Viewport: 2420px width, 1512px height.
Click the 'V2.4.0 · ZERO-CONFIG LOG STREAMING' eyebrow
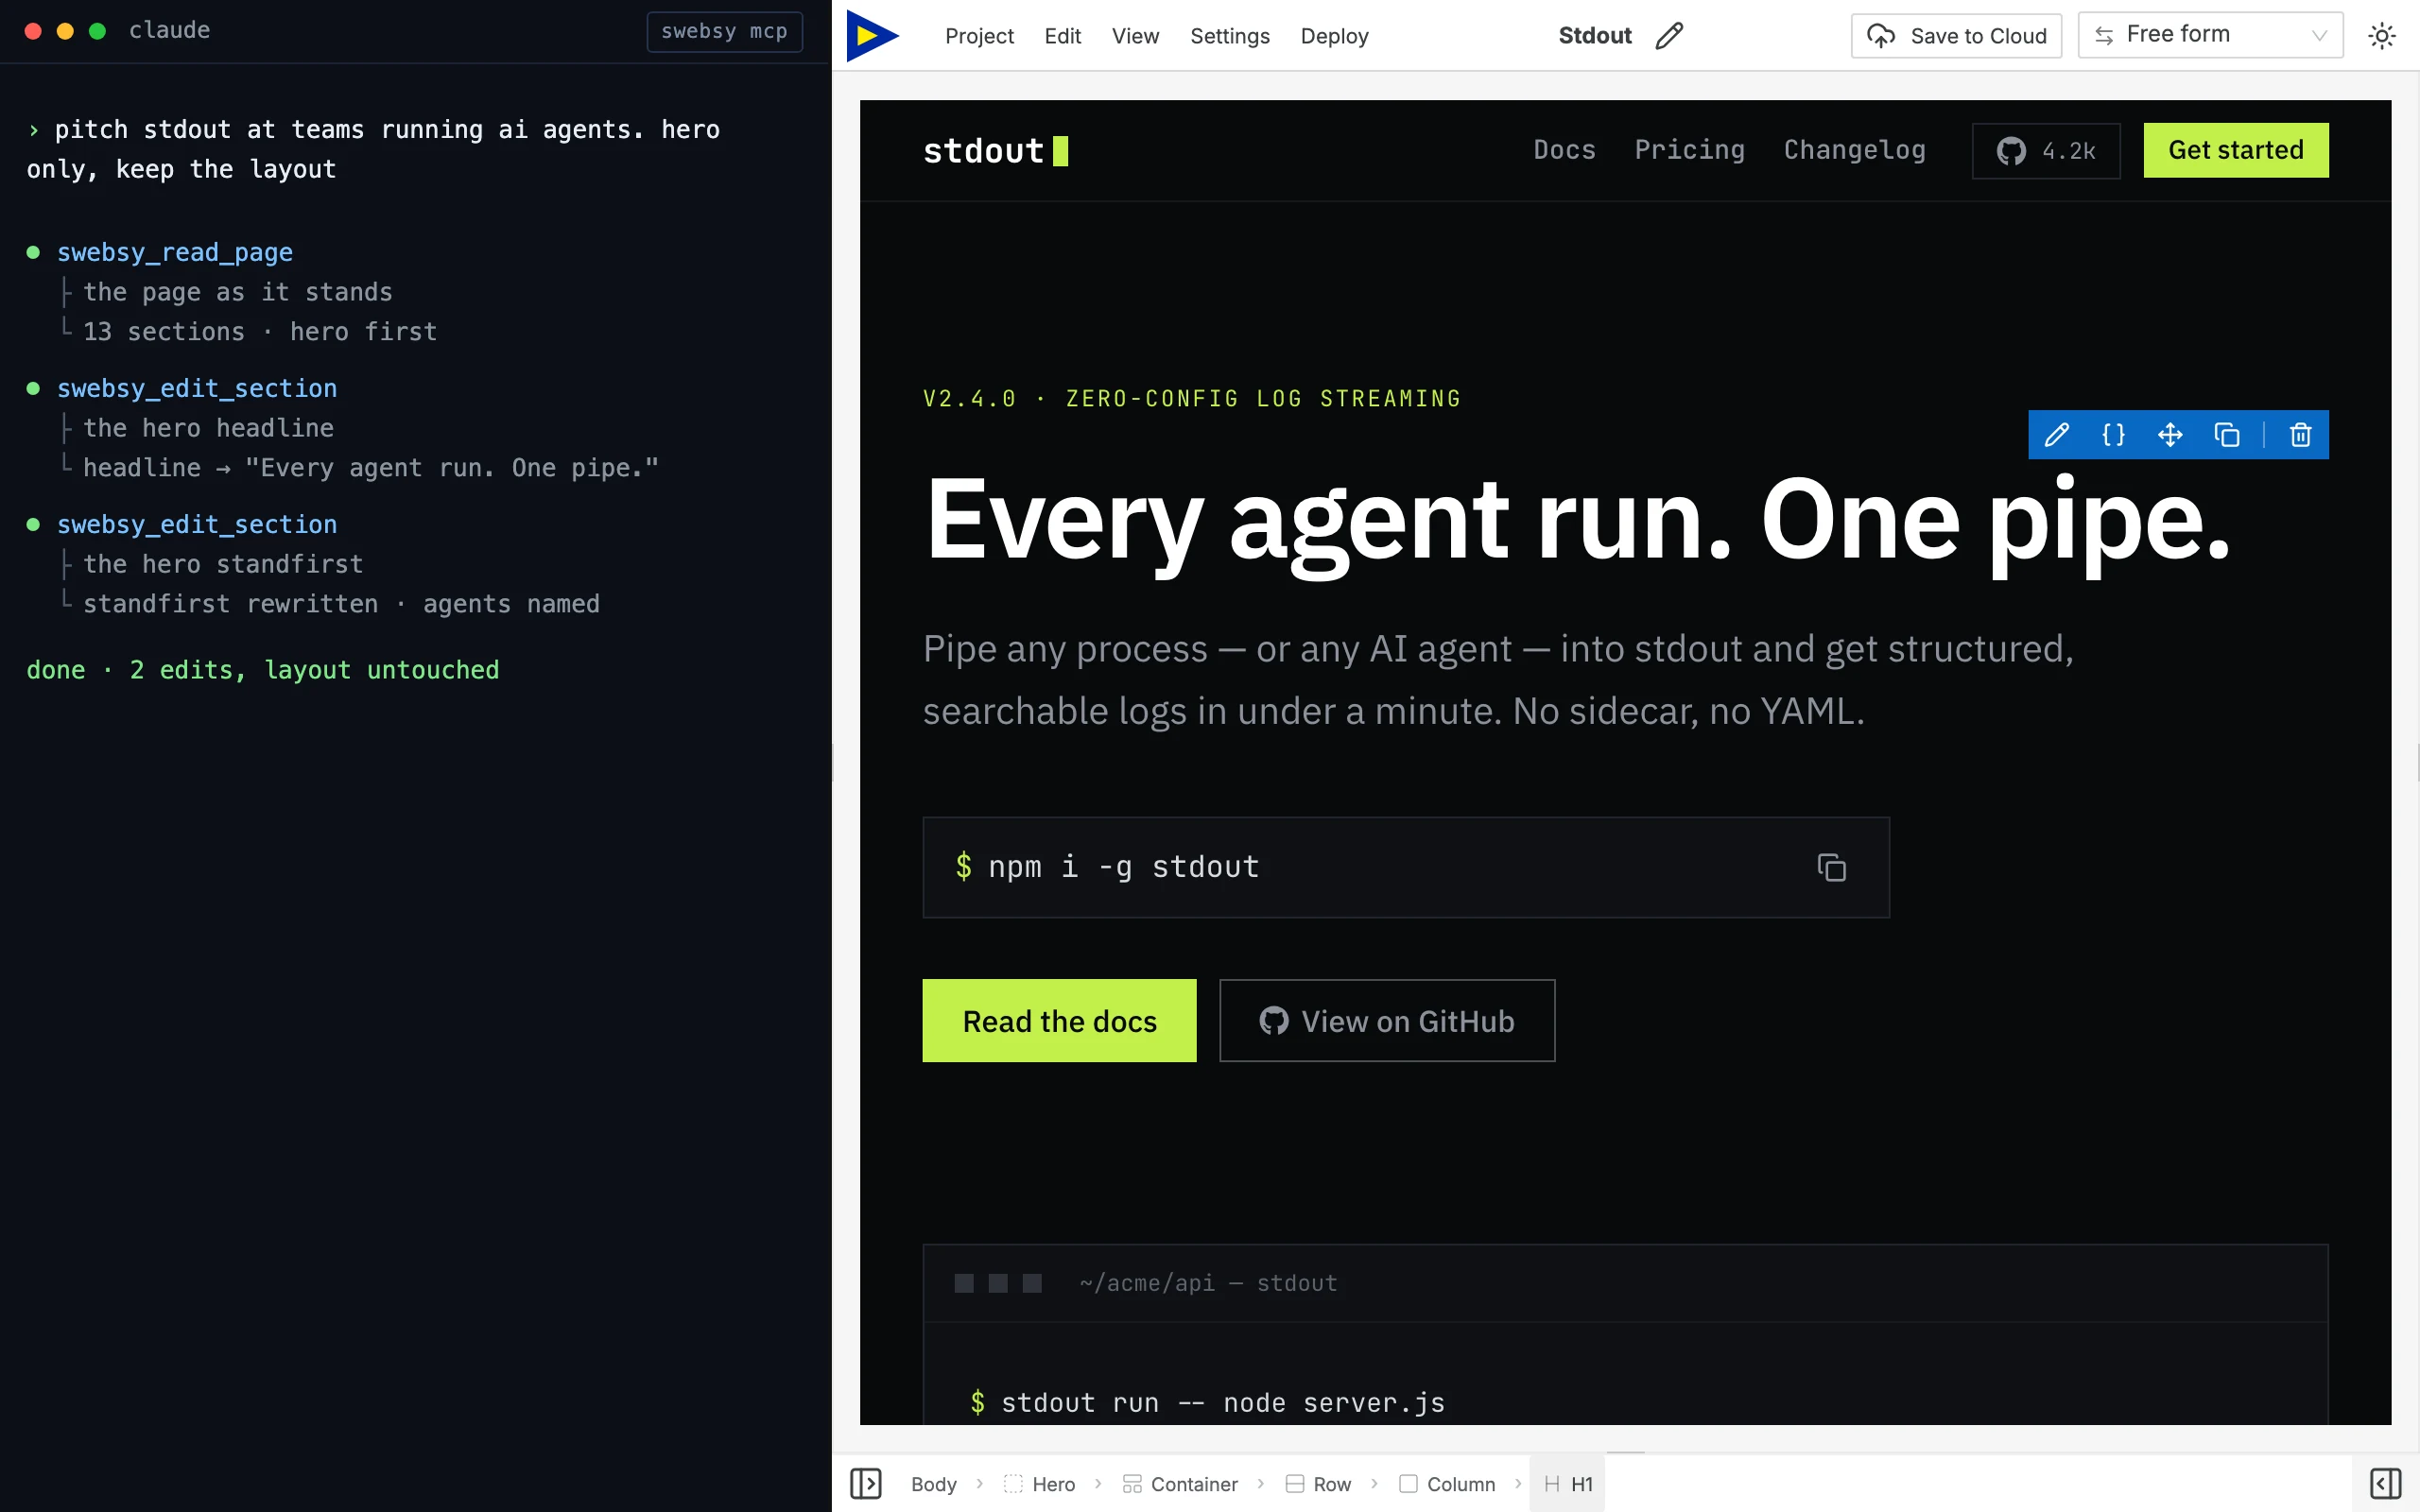point(1192,398)
